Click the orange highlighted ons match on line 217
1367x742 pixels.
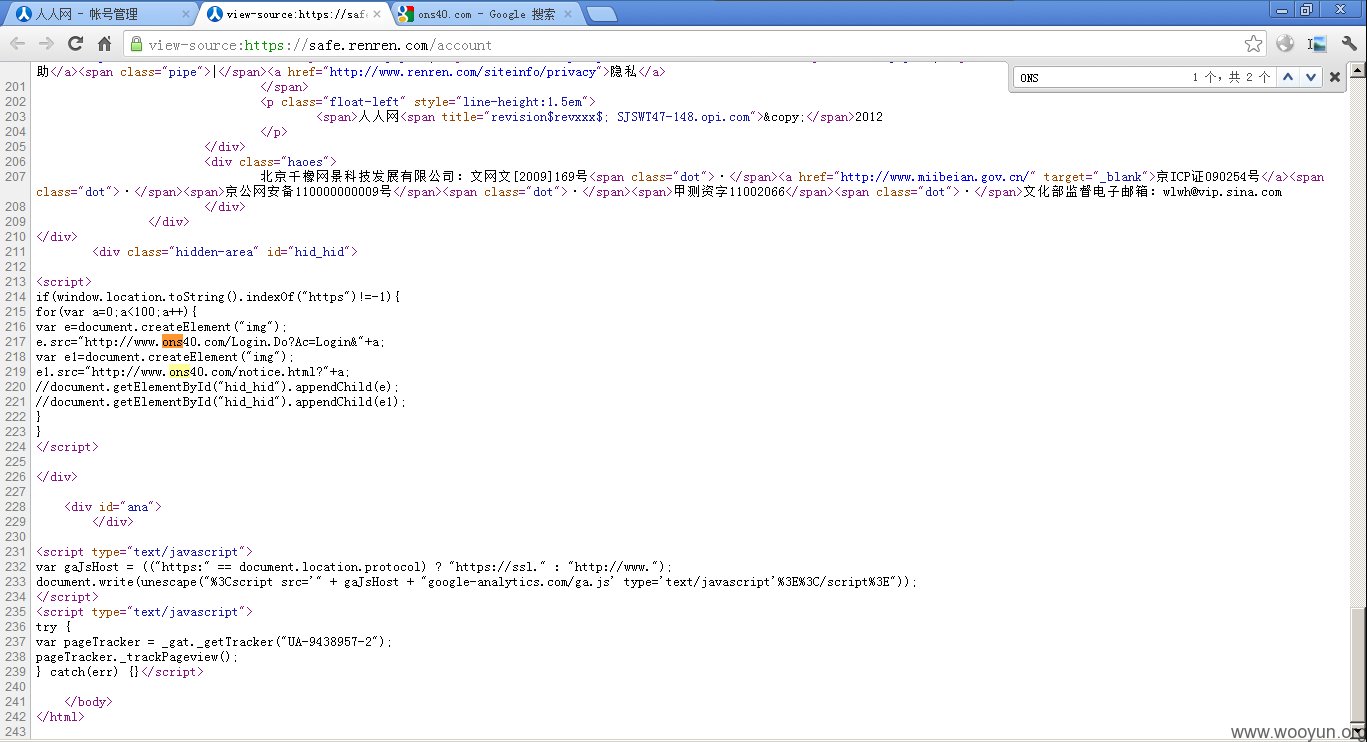pos(172,342)
